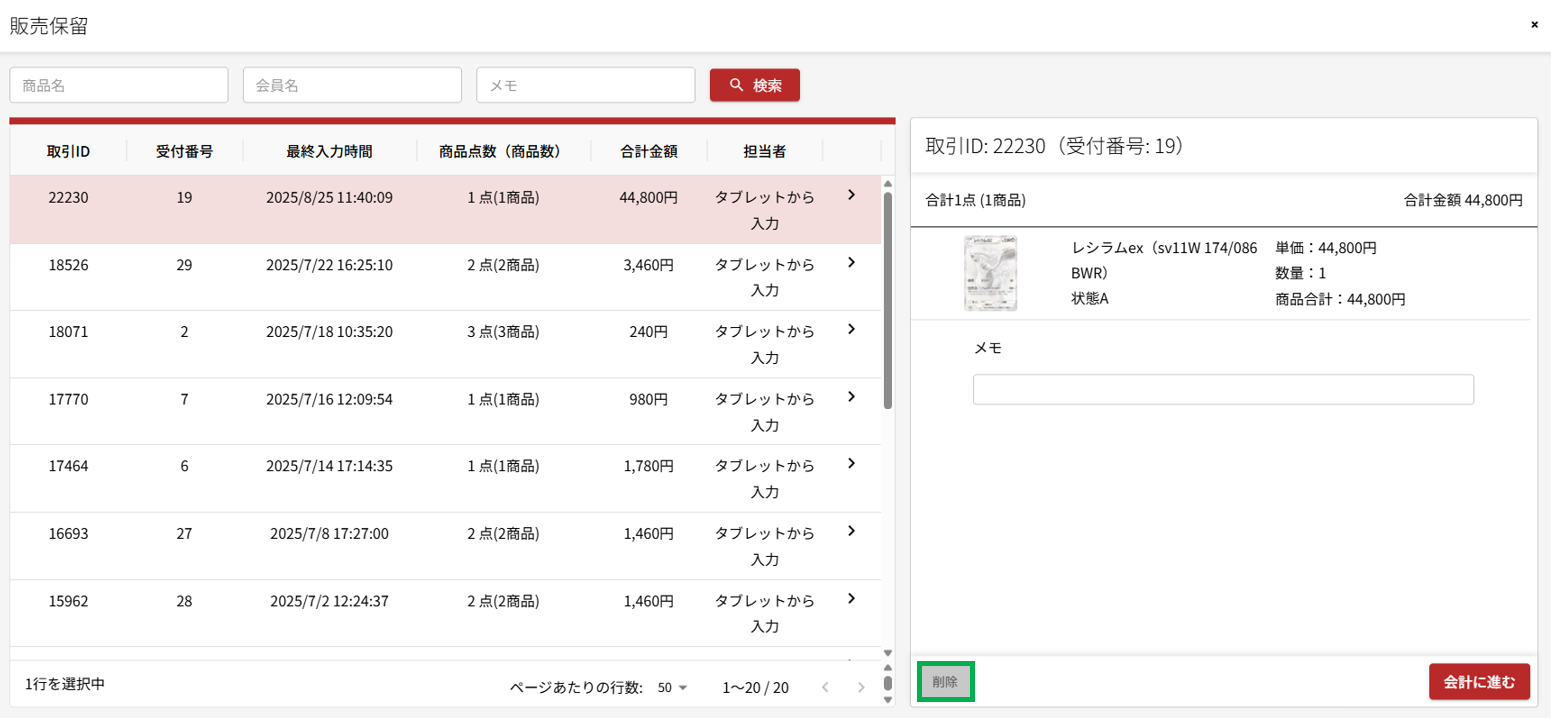Click the 商品名 search input field
This screenshot has height=718, width=1552.
[x=119, y=85]
